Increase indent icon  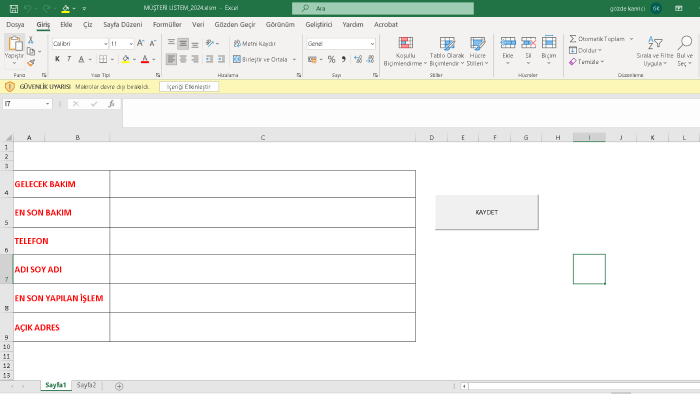point(221,59)
